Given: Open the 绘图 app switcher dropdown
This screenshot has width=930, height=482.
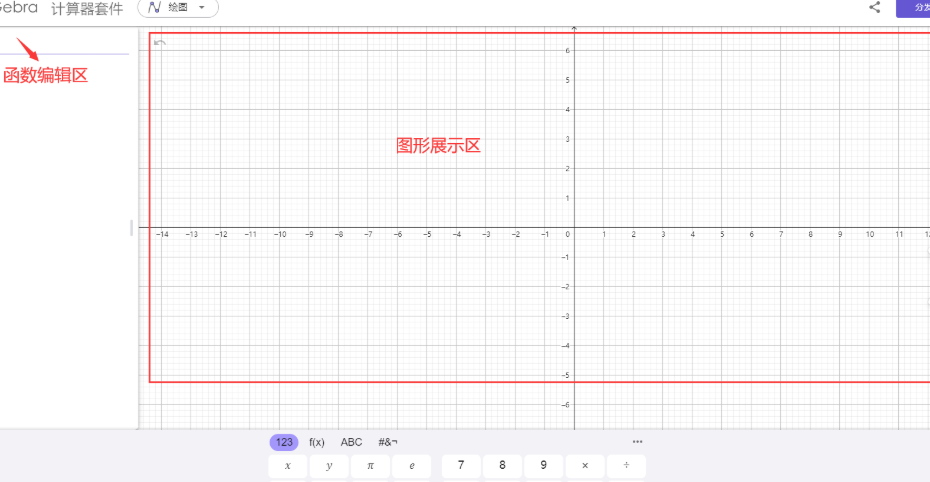Looking at the screenshot, I should [x=178, y=8].
